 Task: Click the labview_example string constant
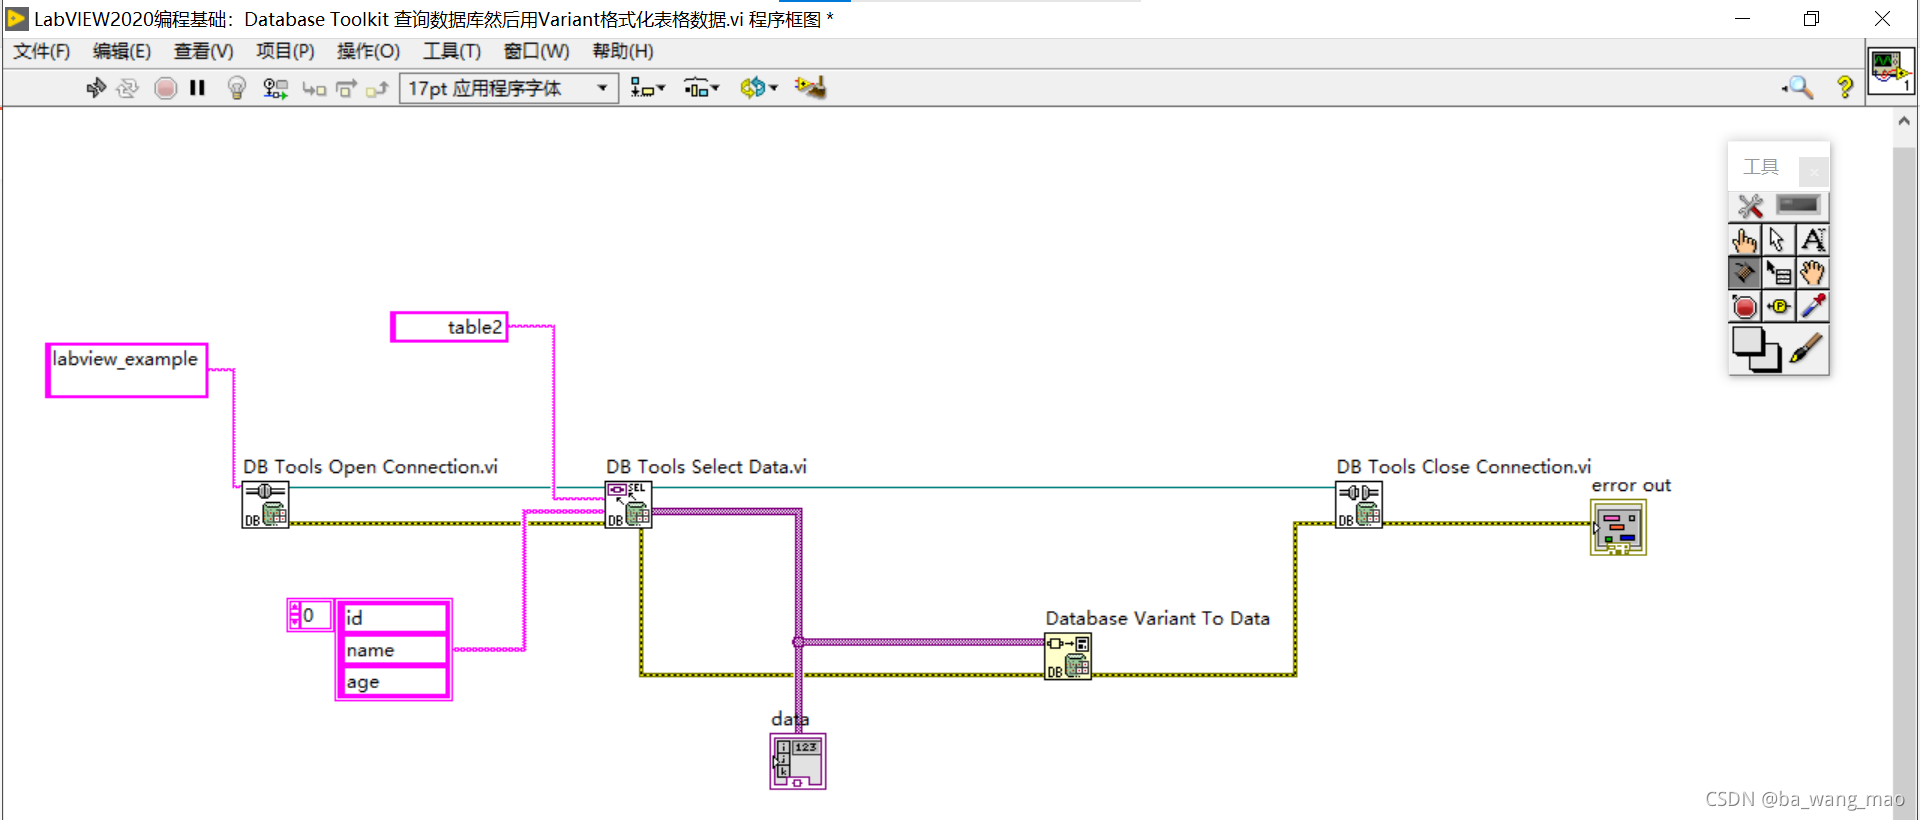click(127, 370)
